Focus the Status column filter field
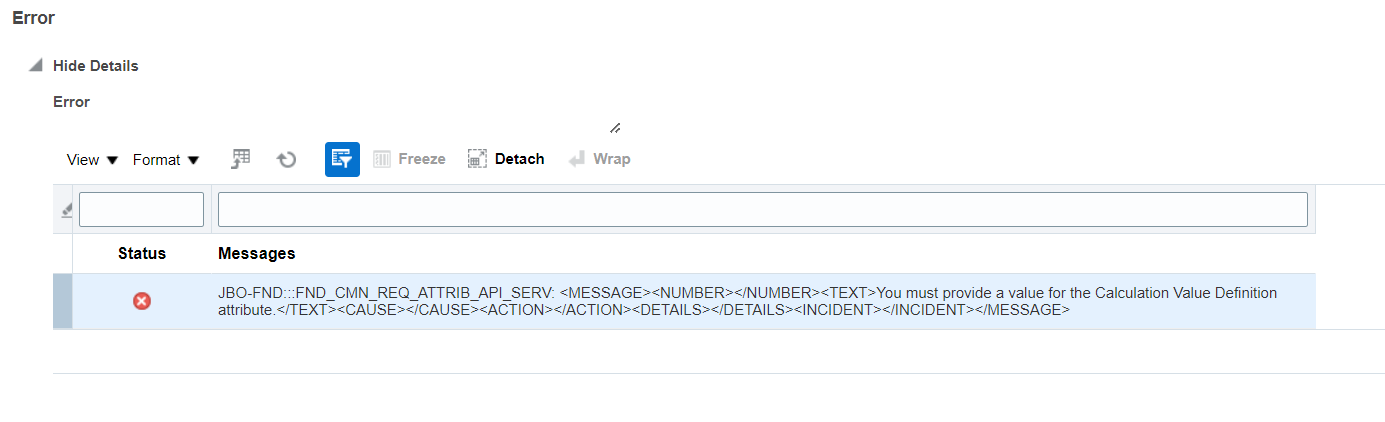1385x422 pixels. pos(141,209)
